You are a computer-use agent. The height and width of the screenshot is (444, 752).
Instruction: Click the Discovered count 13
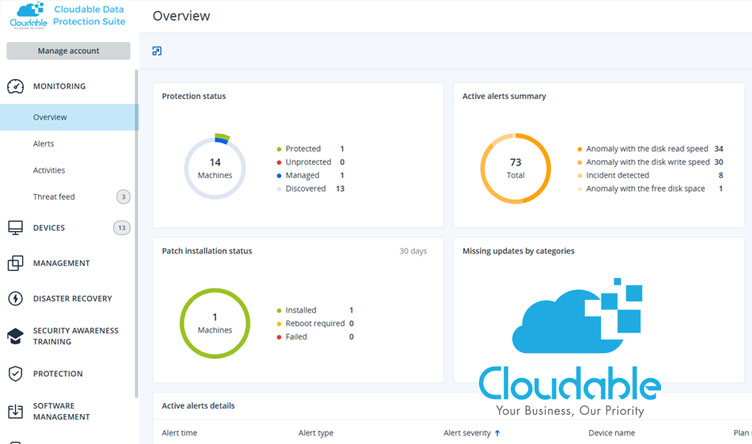click(340, 189)
